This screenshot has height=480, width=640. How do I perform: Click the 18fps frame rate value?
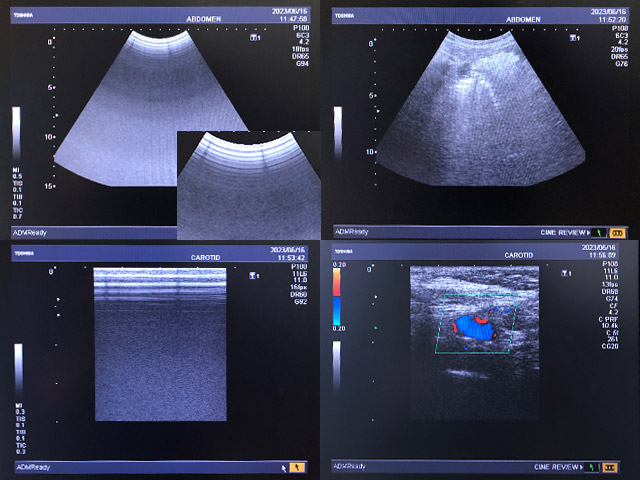point(300,49)
